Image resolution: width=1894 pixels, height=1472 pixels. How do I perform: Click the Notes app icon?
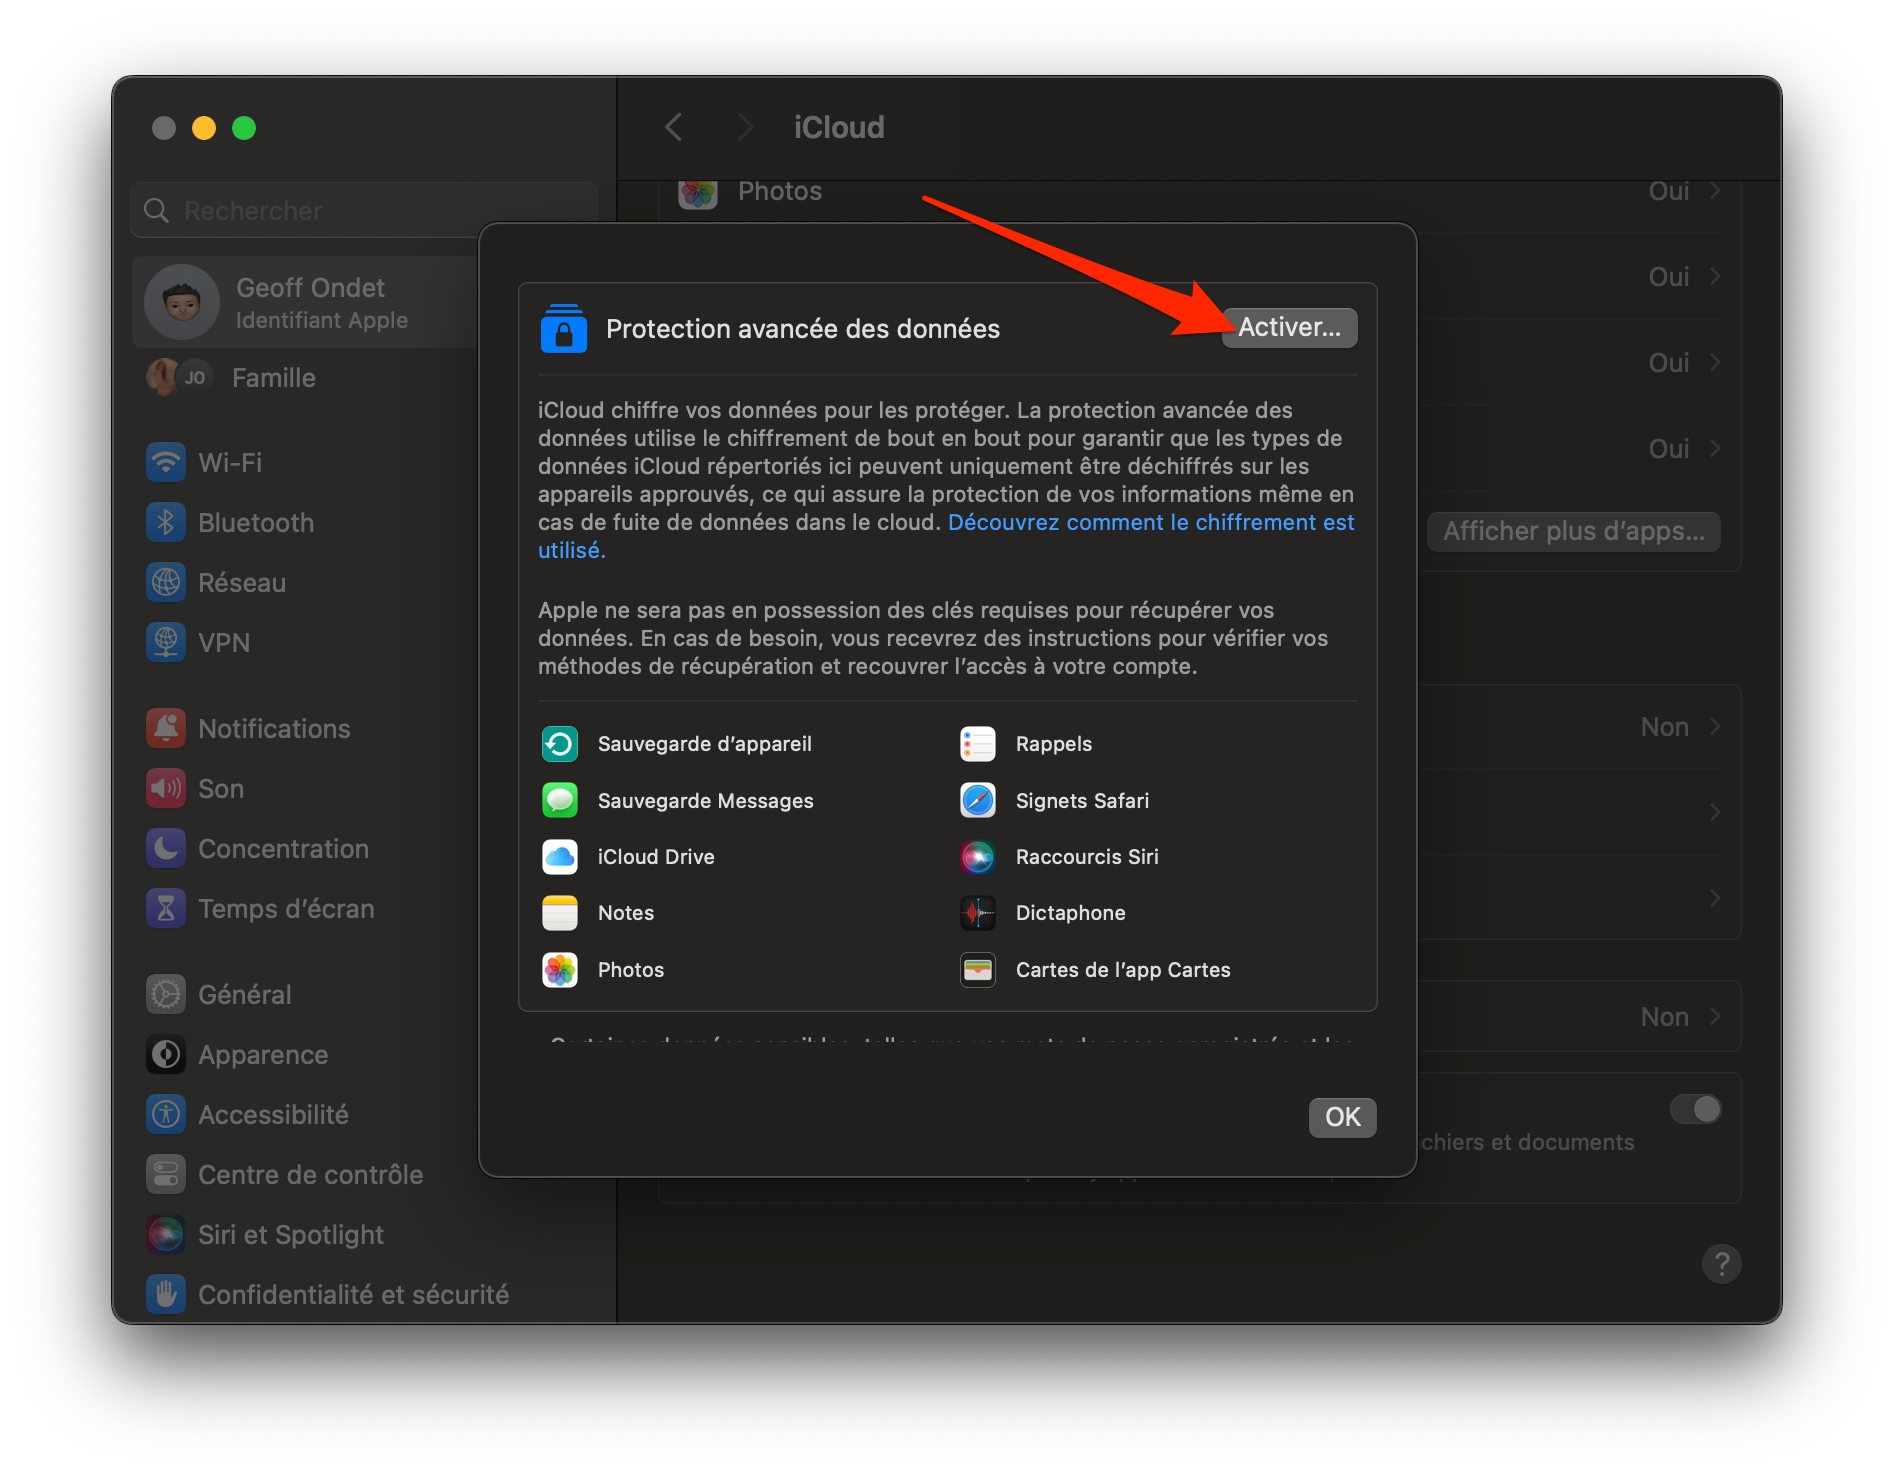(x=560, y=913)
